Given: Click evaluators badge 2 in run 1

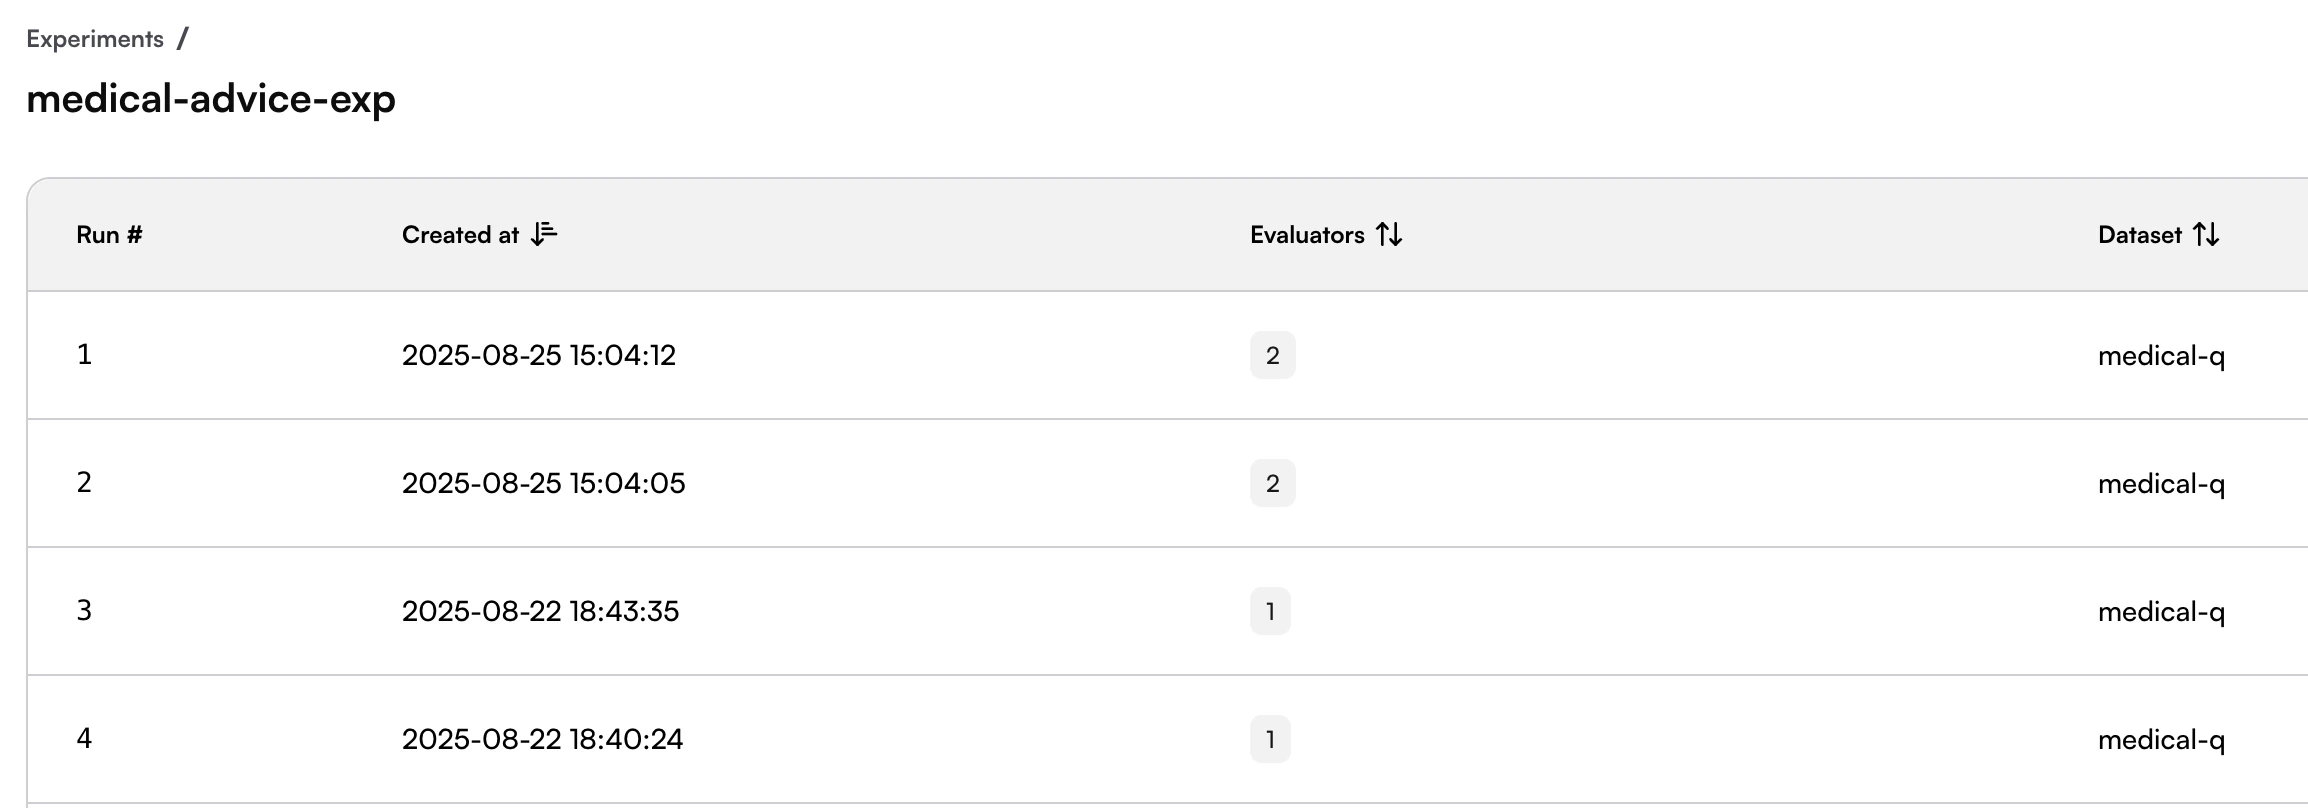Looking at the screenshot, I should [1272, 355].
